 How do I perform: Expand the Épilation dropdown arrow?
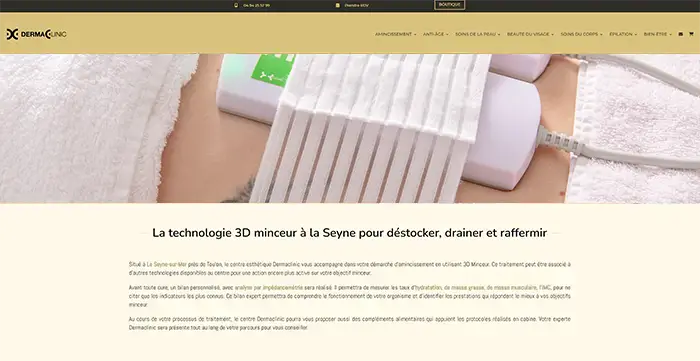pyautogui.click(x=636, y=34)
